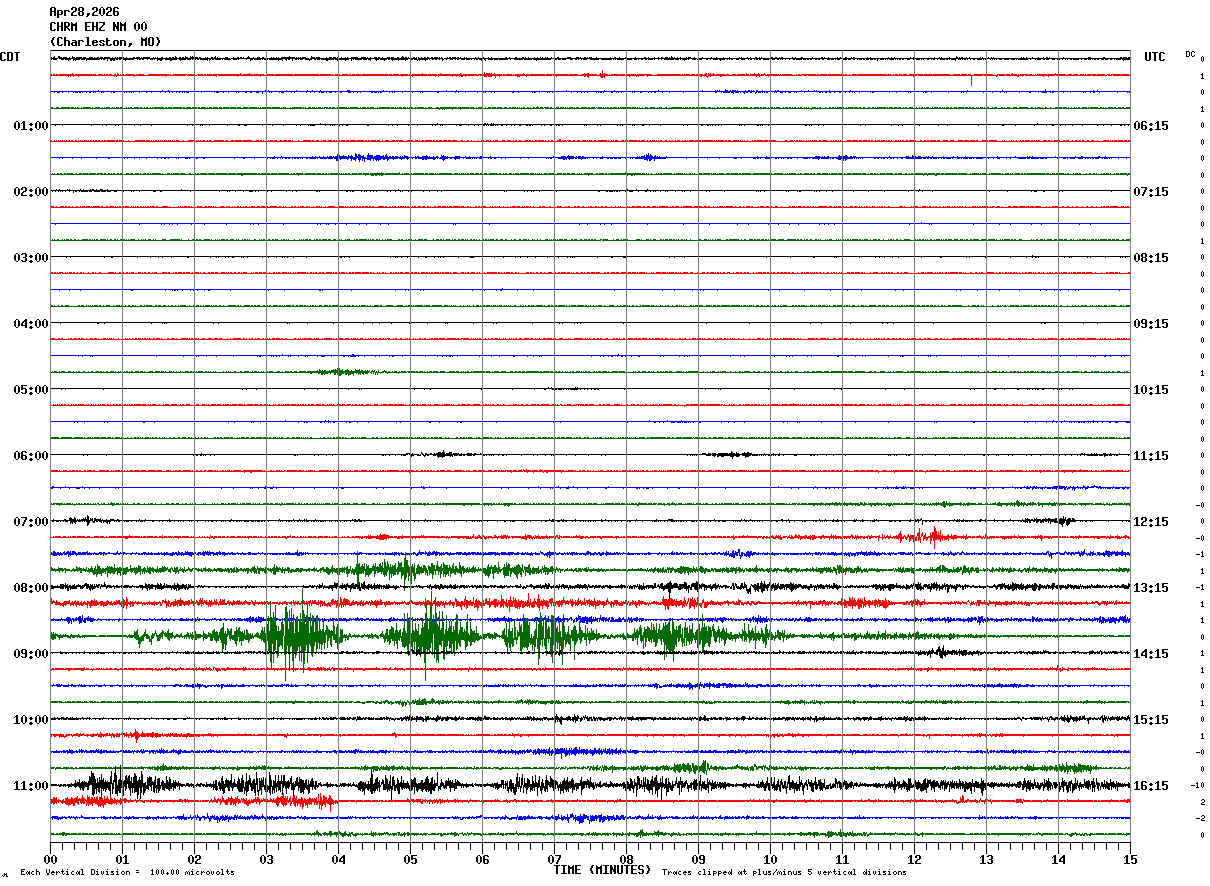The height and width of the screenshot is (886, 1210).
Task: Click minute tick label 13 on the axis
Action: point(986,859)
